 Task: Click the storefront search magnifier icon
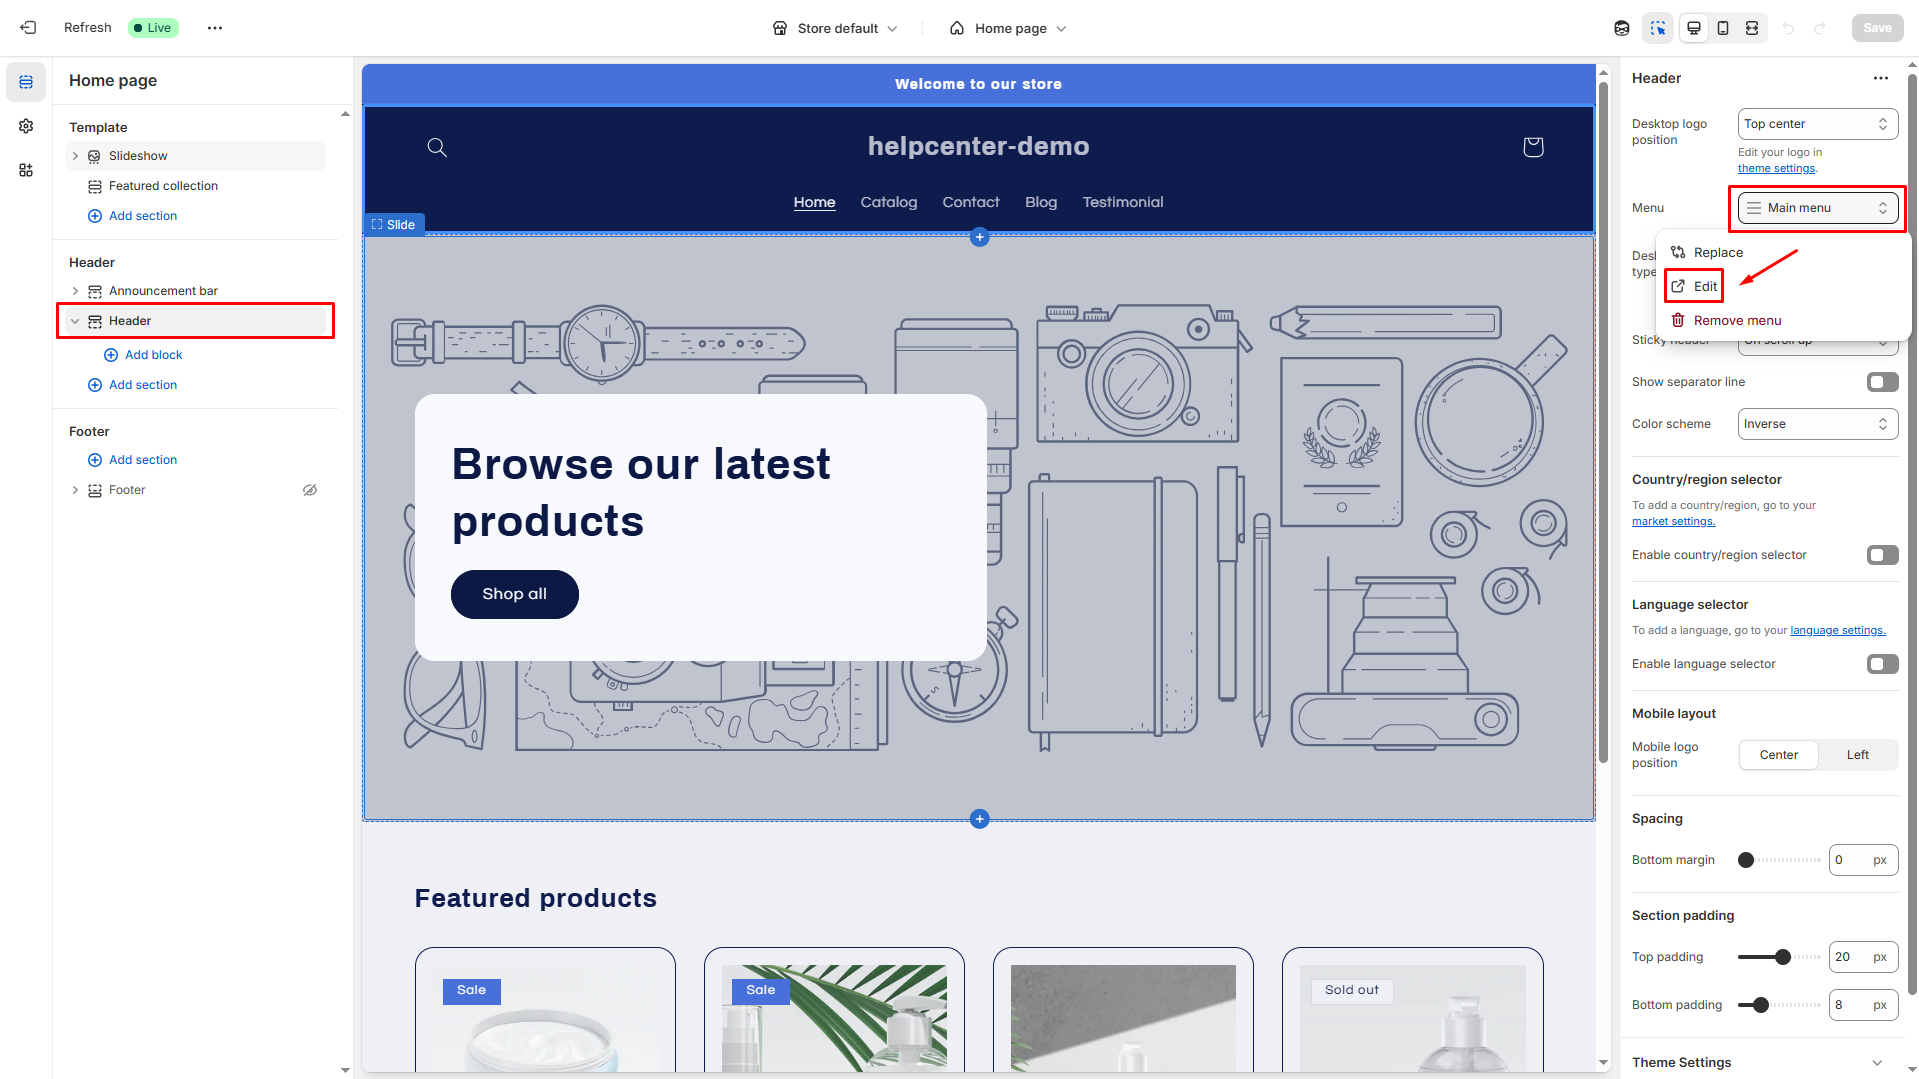(437, 147)
